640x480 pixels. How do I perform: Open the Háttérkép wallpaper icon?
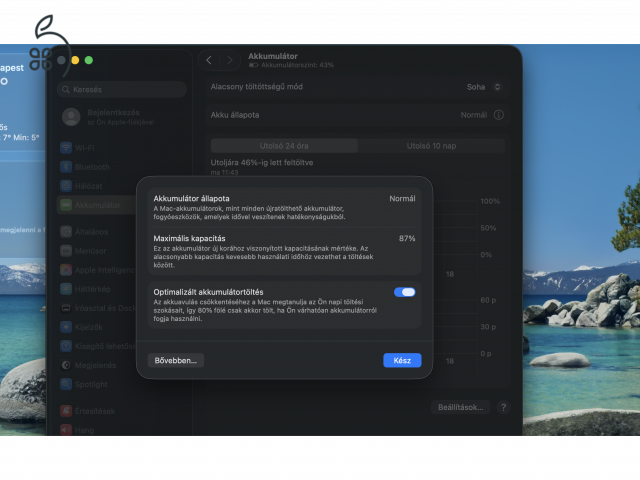66,289
